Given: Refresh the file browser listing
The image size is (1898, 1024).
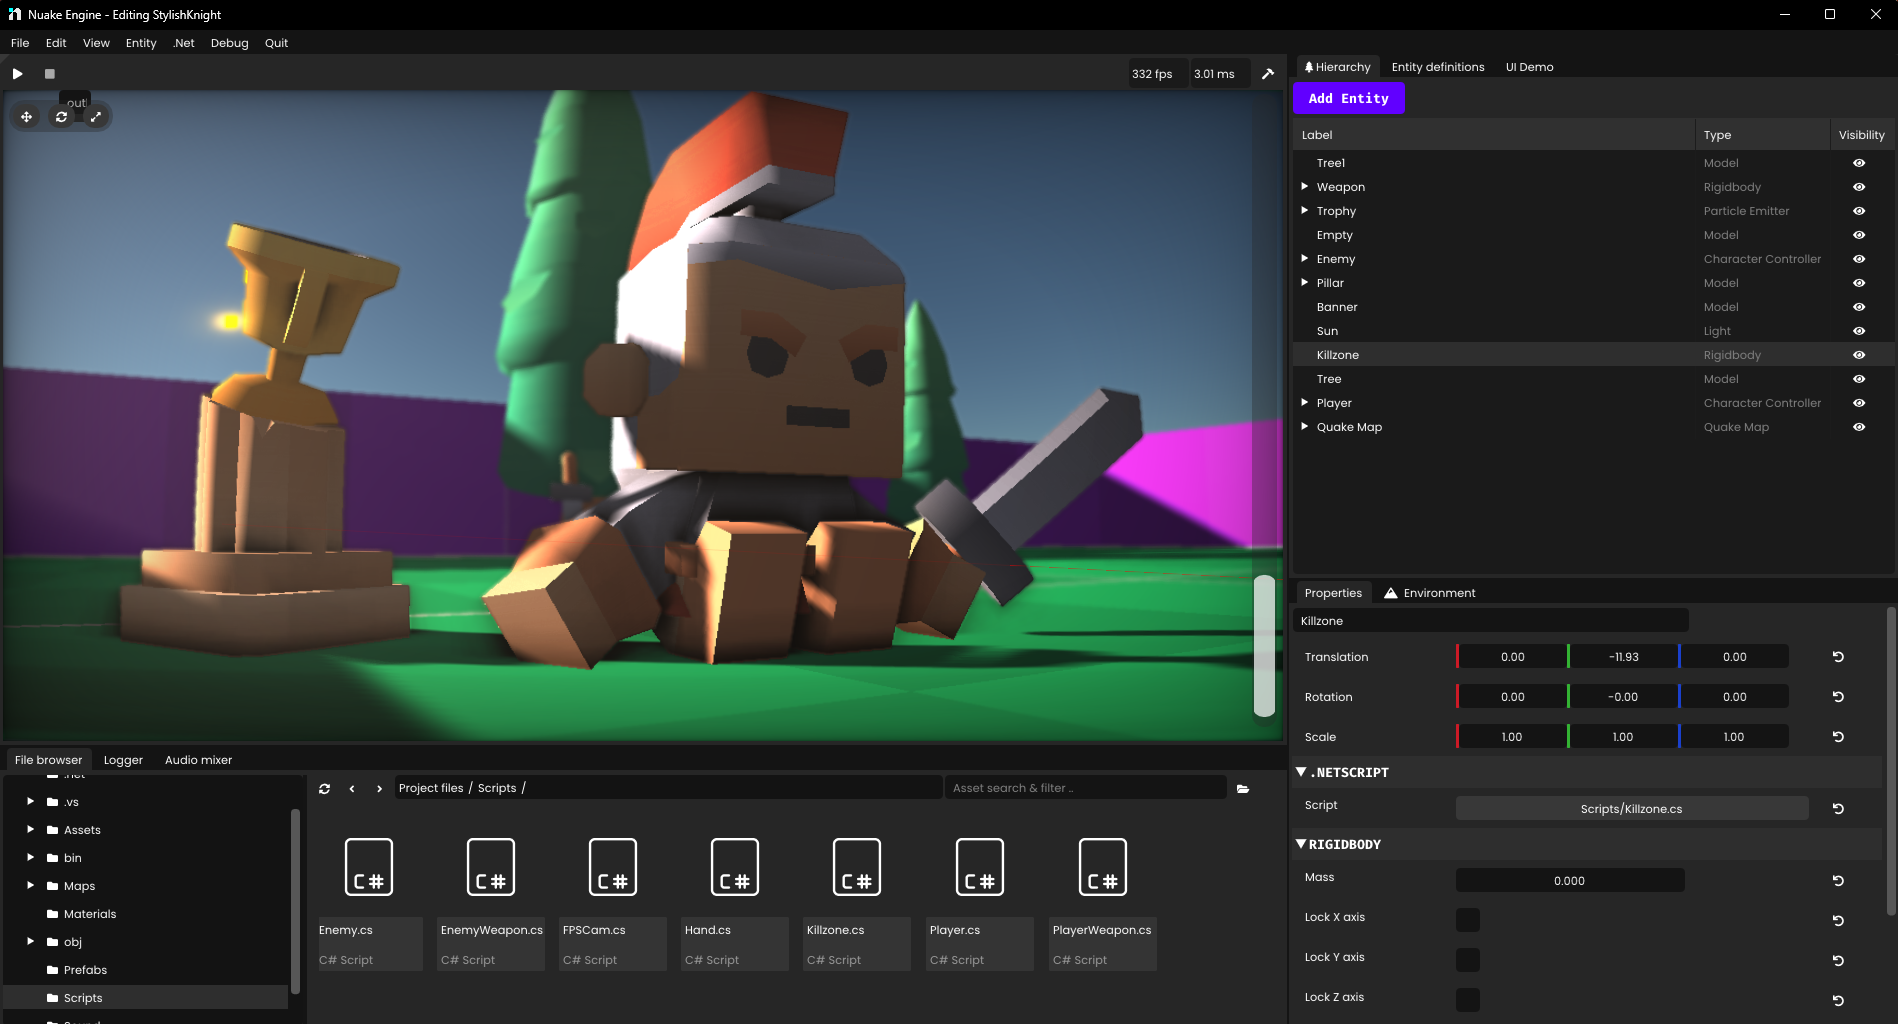Looking at the screenshot, I should click(x=324, y=789).
